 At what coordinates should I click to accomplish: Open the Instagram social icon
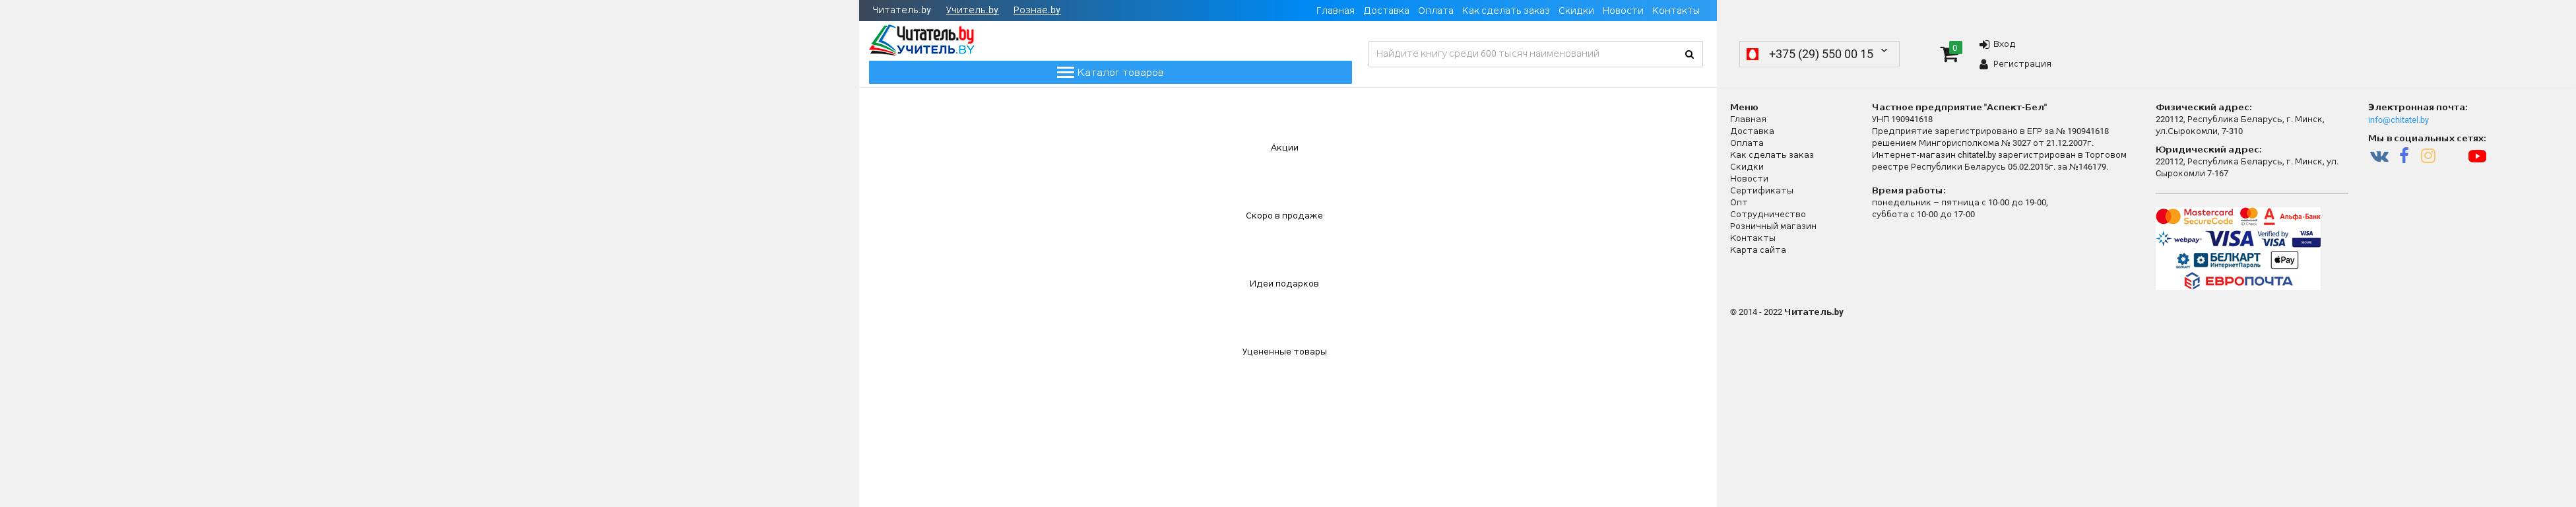click(2428, 156)
